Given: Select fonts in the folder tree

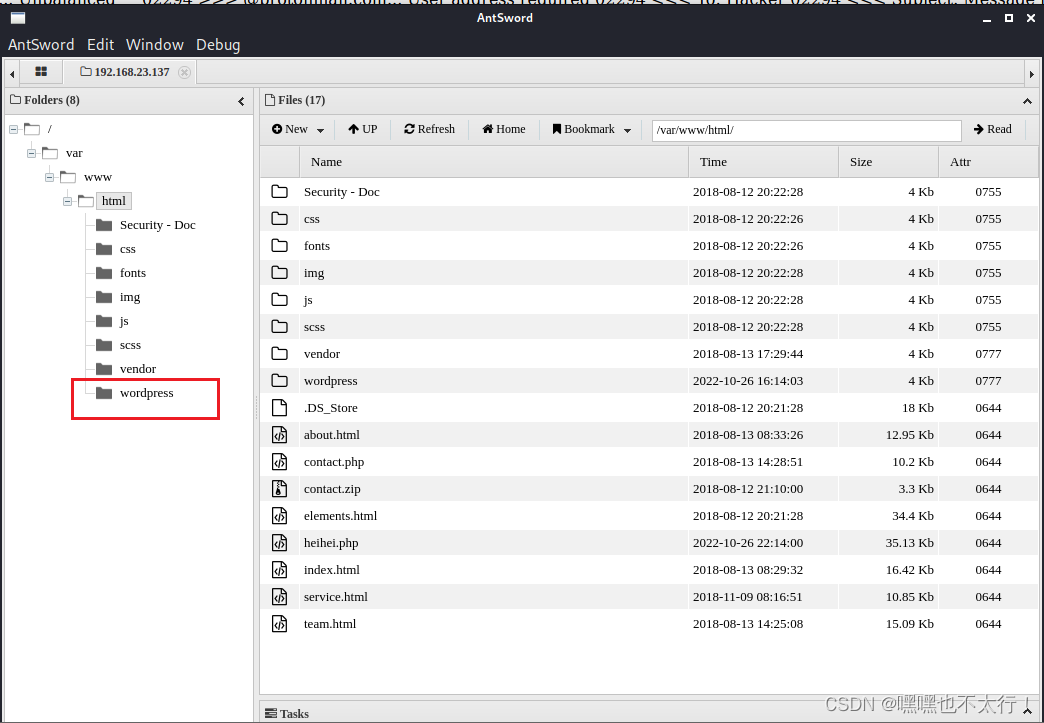Looking at the screenshot, I should click(x=132, y=273).
